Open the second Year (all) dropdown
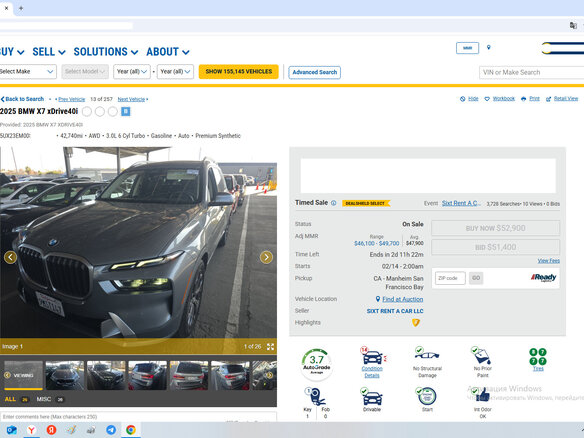The width and height of the screenshot is (584, 438). (175, 72)
